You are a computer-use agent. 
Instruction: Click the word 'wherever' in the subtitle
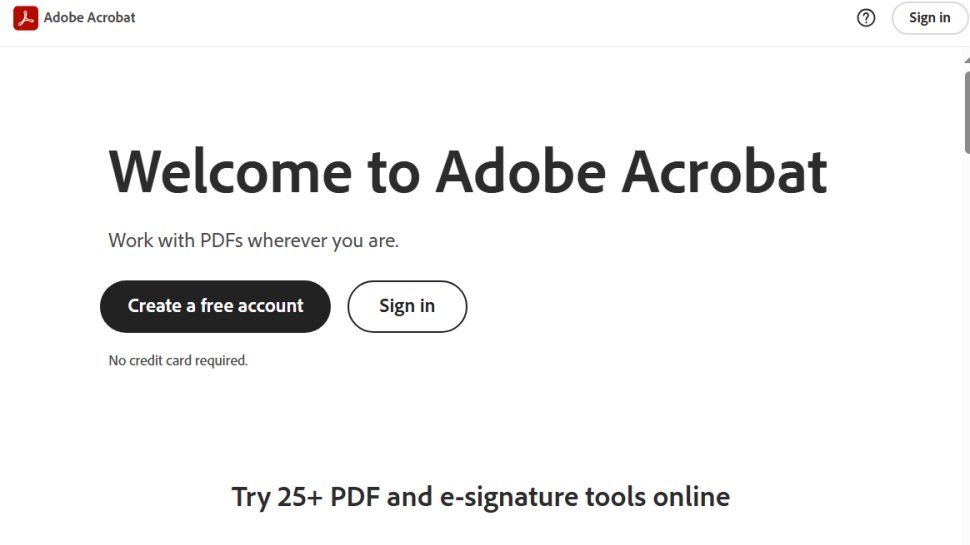coord(288,241)
